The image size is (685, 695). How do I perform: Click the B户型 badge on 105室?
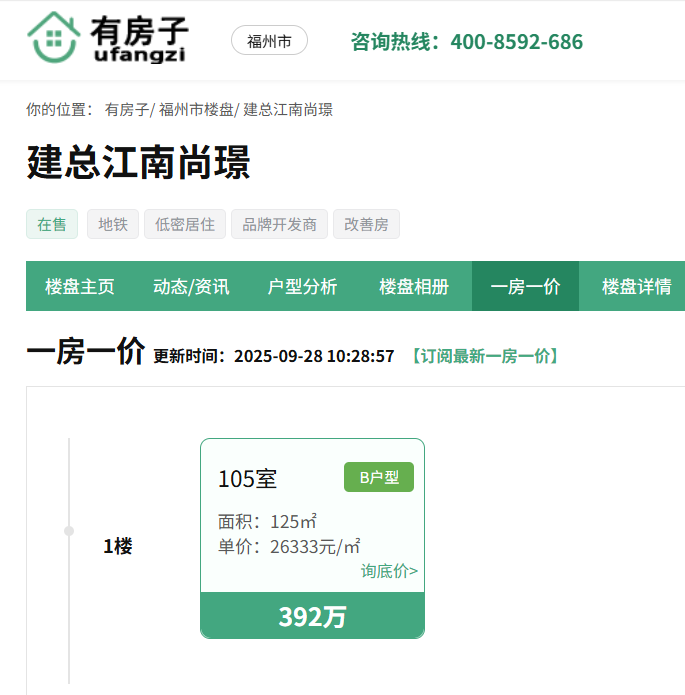pyautogui.click(x=379, y=478)
